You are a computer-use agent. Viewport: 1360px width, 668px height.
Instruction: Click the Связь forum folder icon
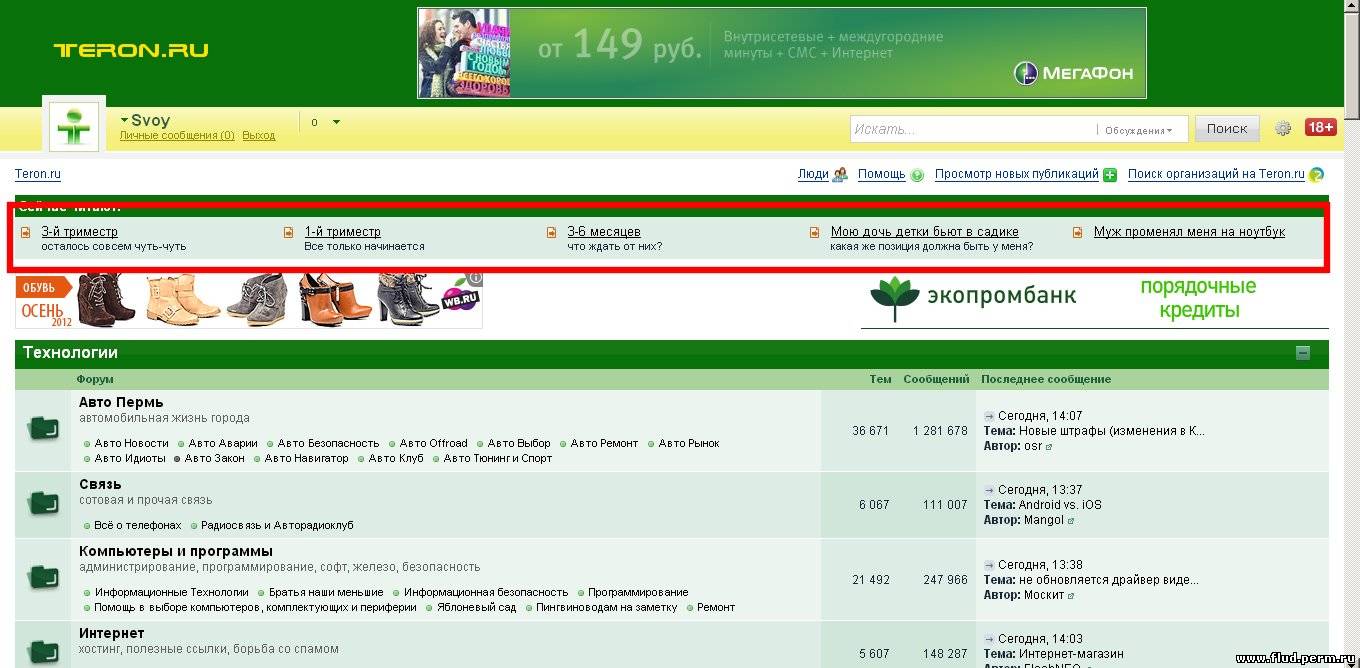[43, 504]
